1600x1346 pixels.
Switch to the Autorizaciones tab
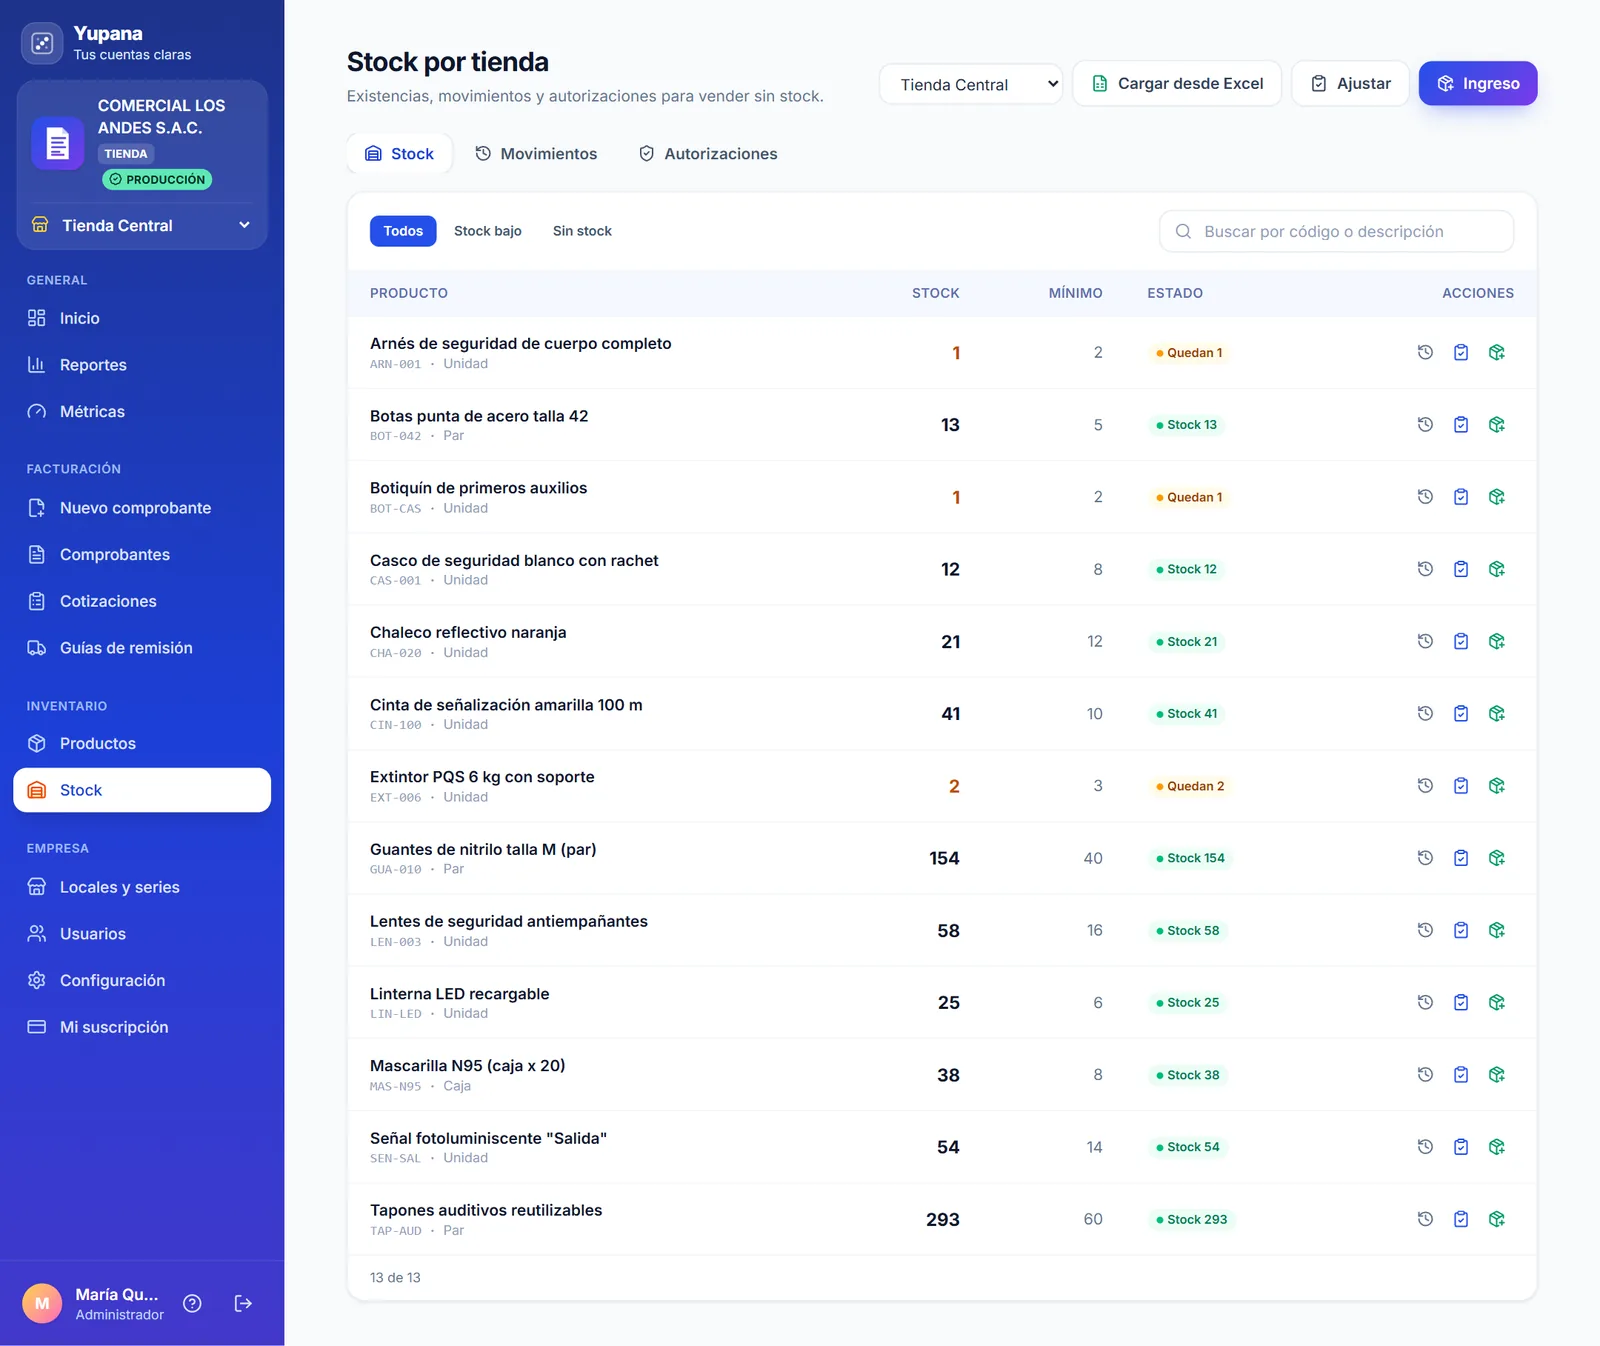[x=708, y=154]
